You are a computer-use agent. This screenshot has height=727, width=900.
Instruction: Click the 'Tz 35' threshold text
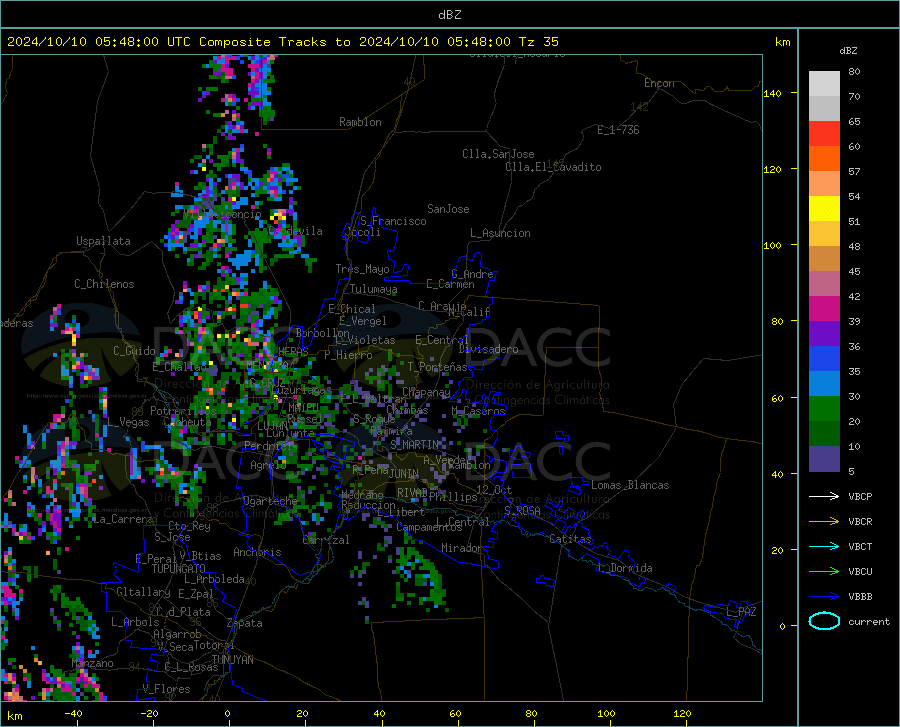[x=539, y=42]
